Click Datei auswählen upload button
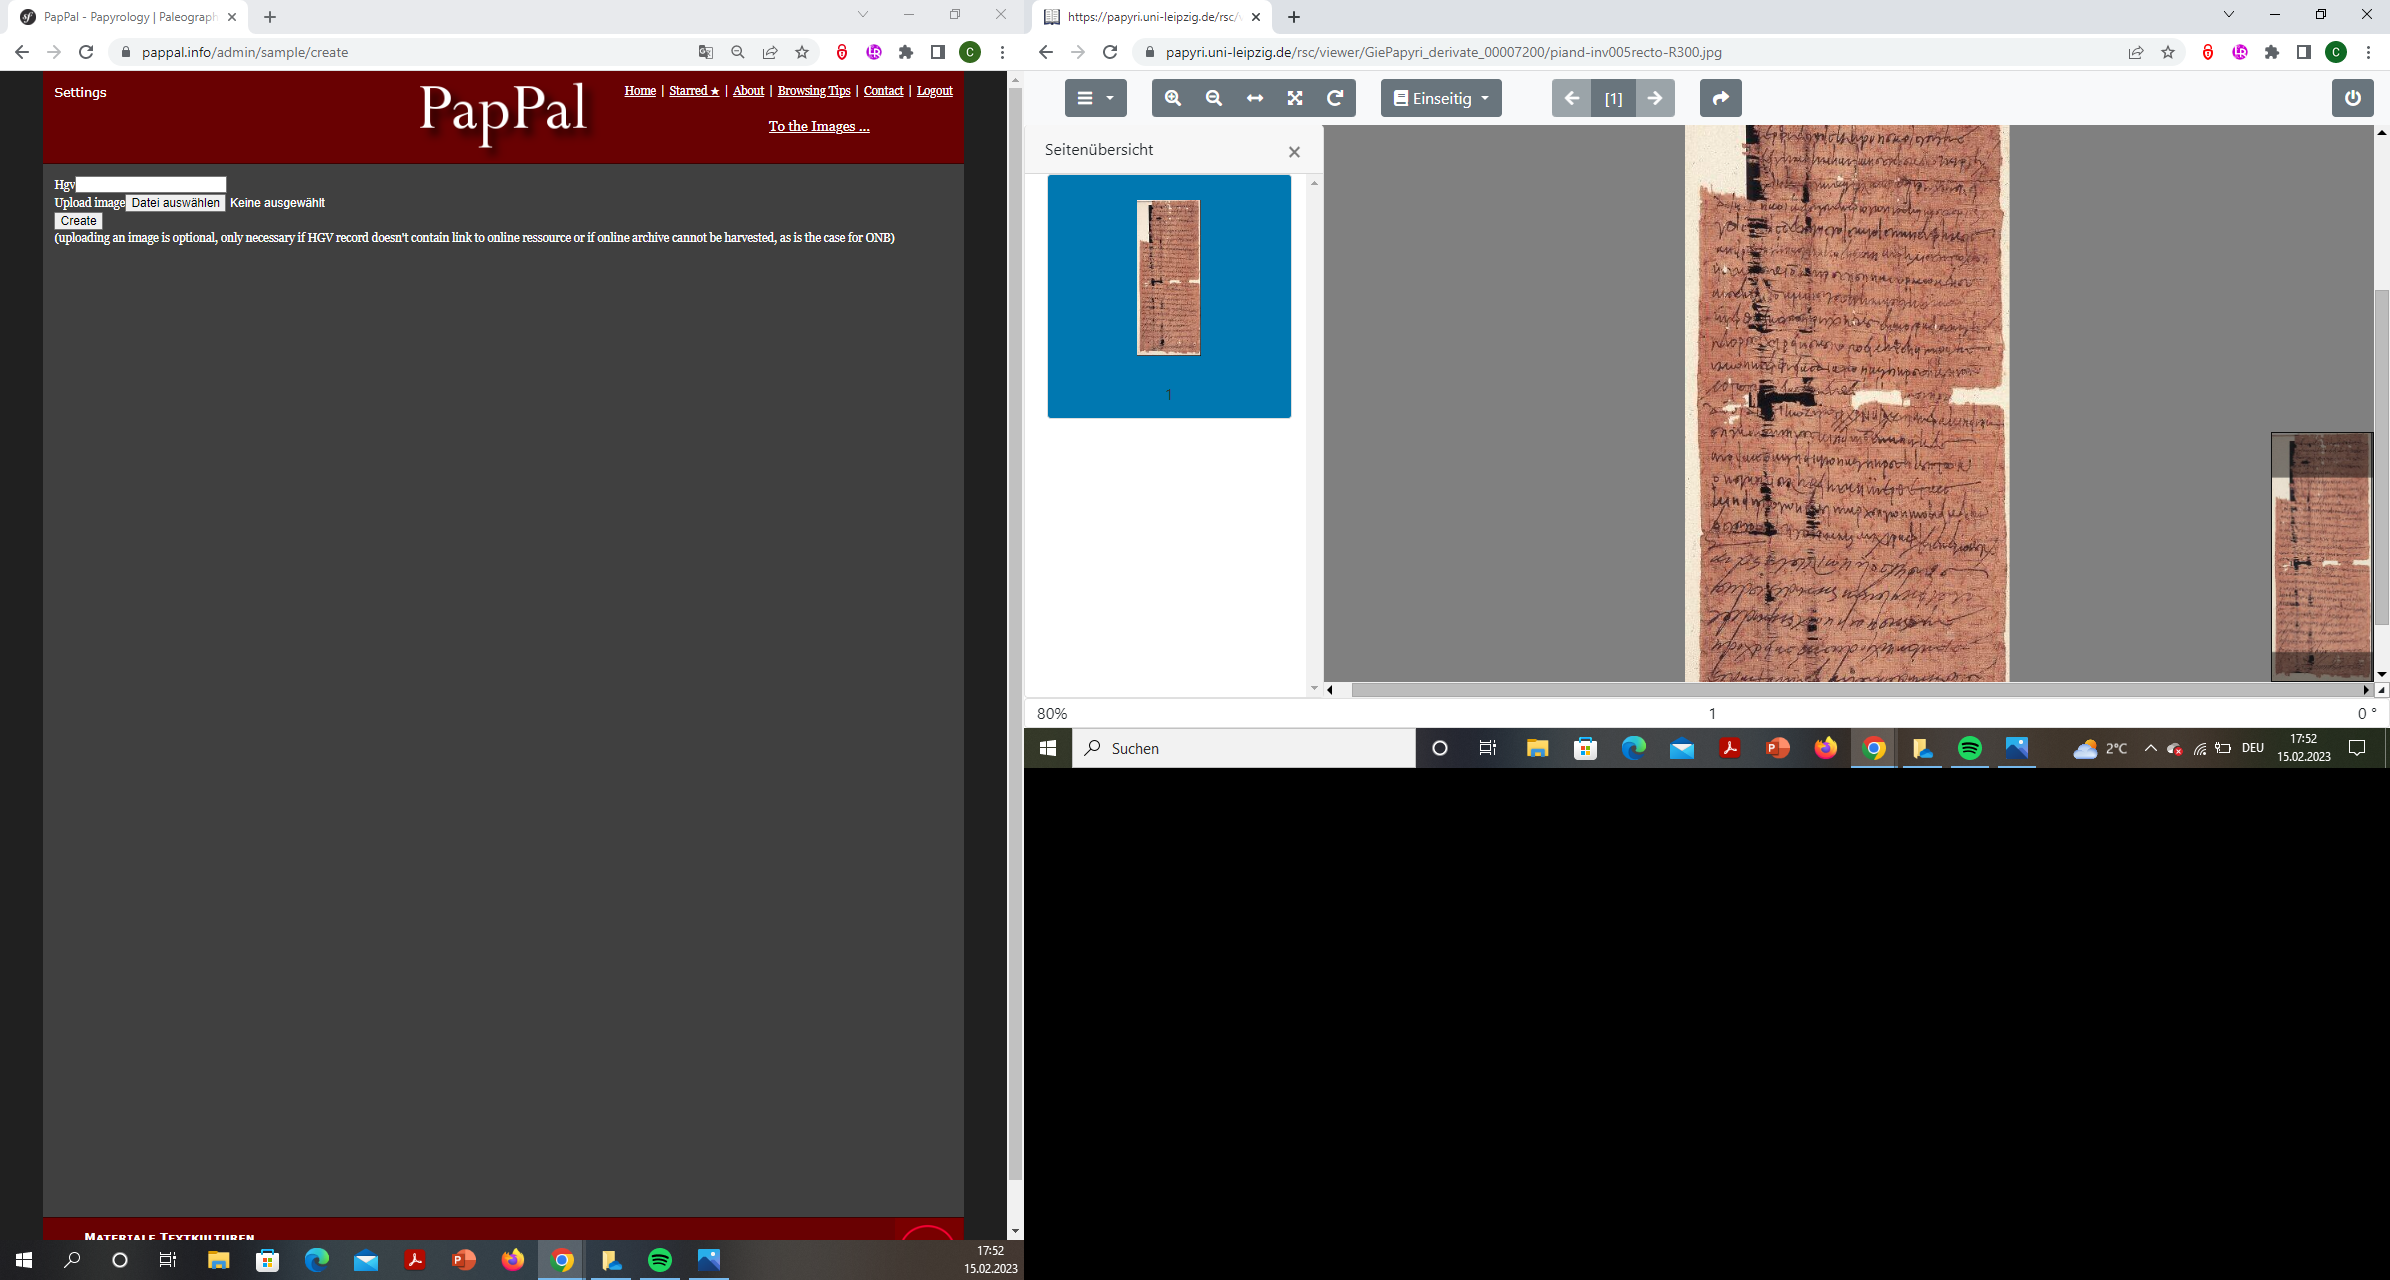This screenshot has height=1280, width=2390. (175, 203)
